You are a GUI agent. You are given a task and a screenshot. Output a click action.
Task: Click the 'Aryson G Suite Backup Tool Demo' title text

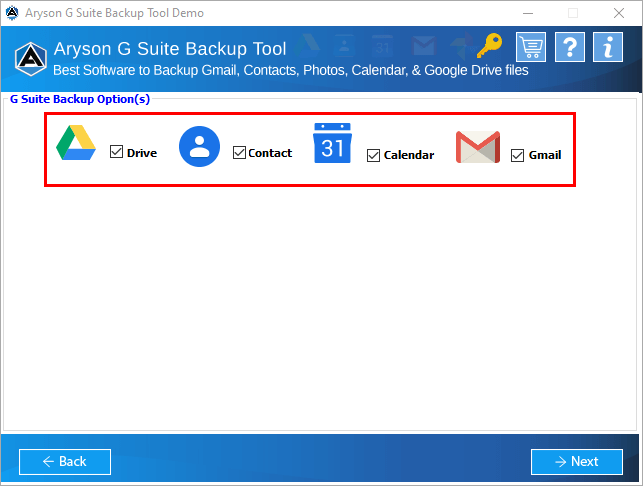pos(114,13)
